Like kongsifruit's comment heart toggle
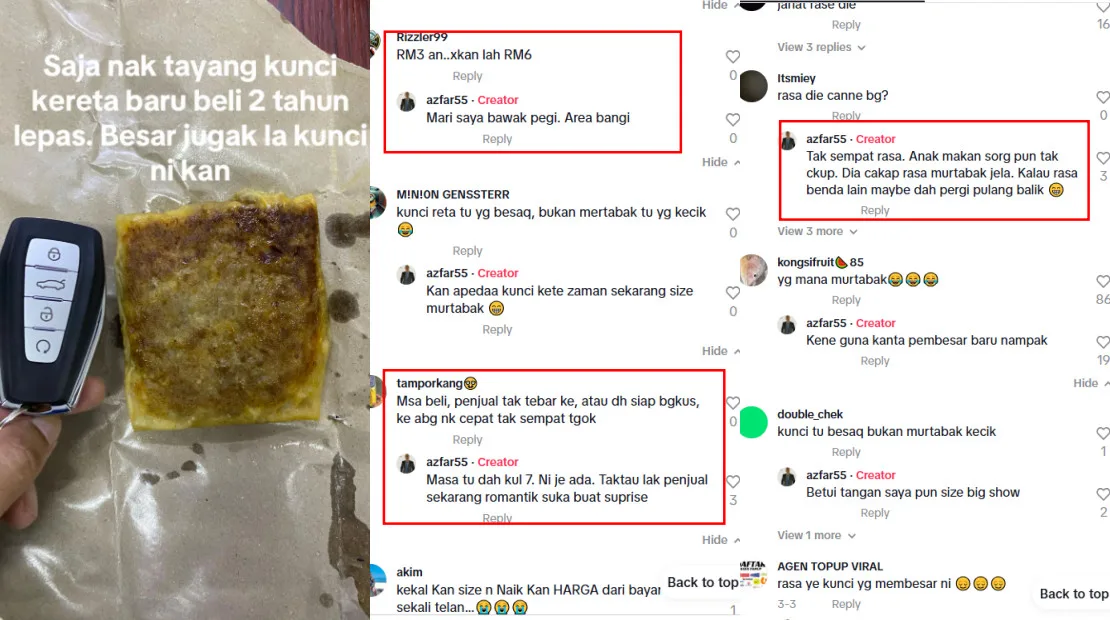Viewport: 1110px width, 620px height. [x=1103, y=281]
